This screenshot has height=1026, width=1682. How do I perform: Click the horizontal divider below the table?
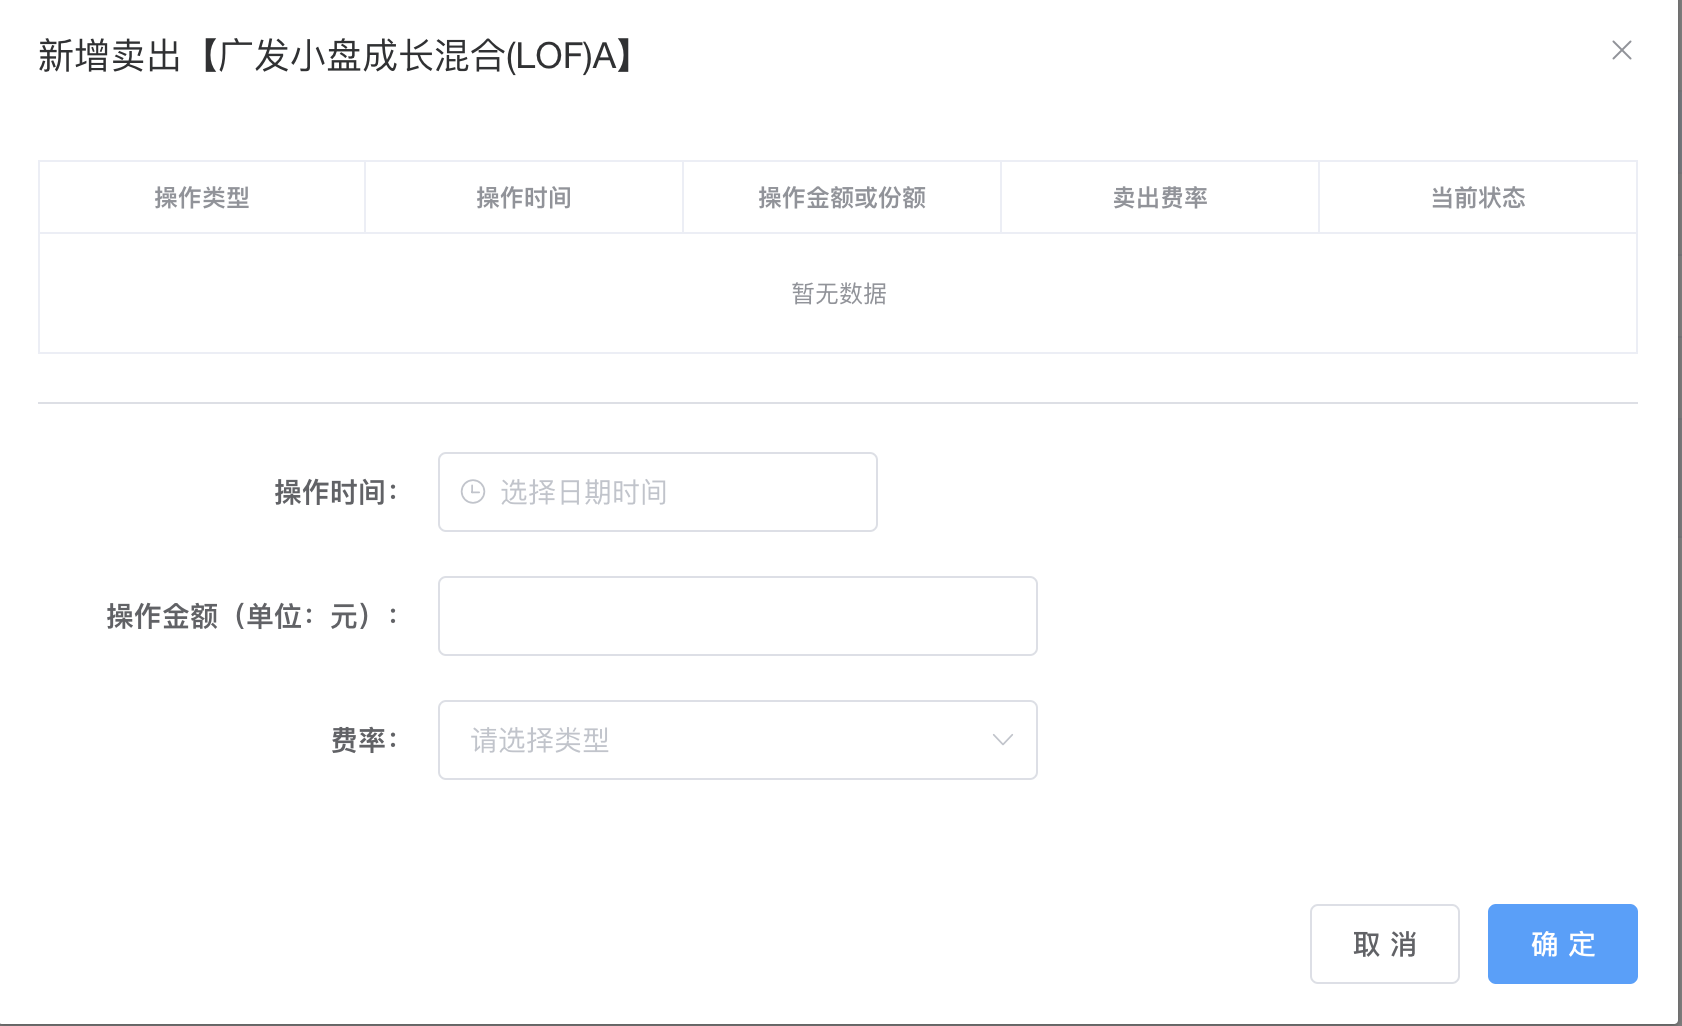838,403
